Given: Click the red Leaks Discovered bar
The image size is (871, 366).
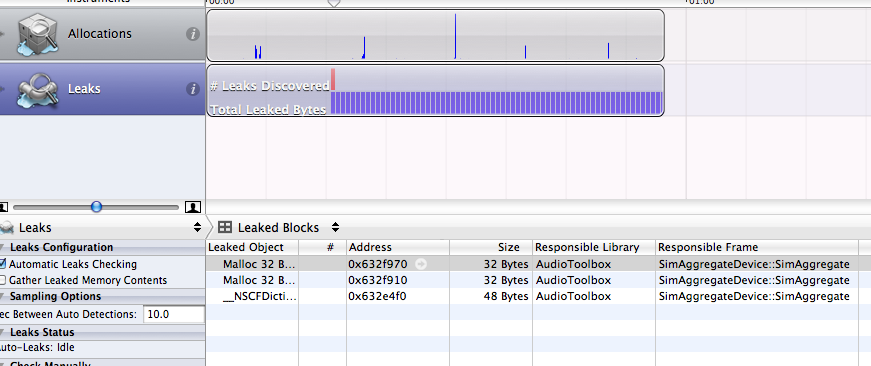Looking at the screenshot, I should pos(333,79).
